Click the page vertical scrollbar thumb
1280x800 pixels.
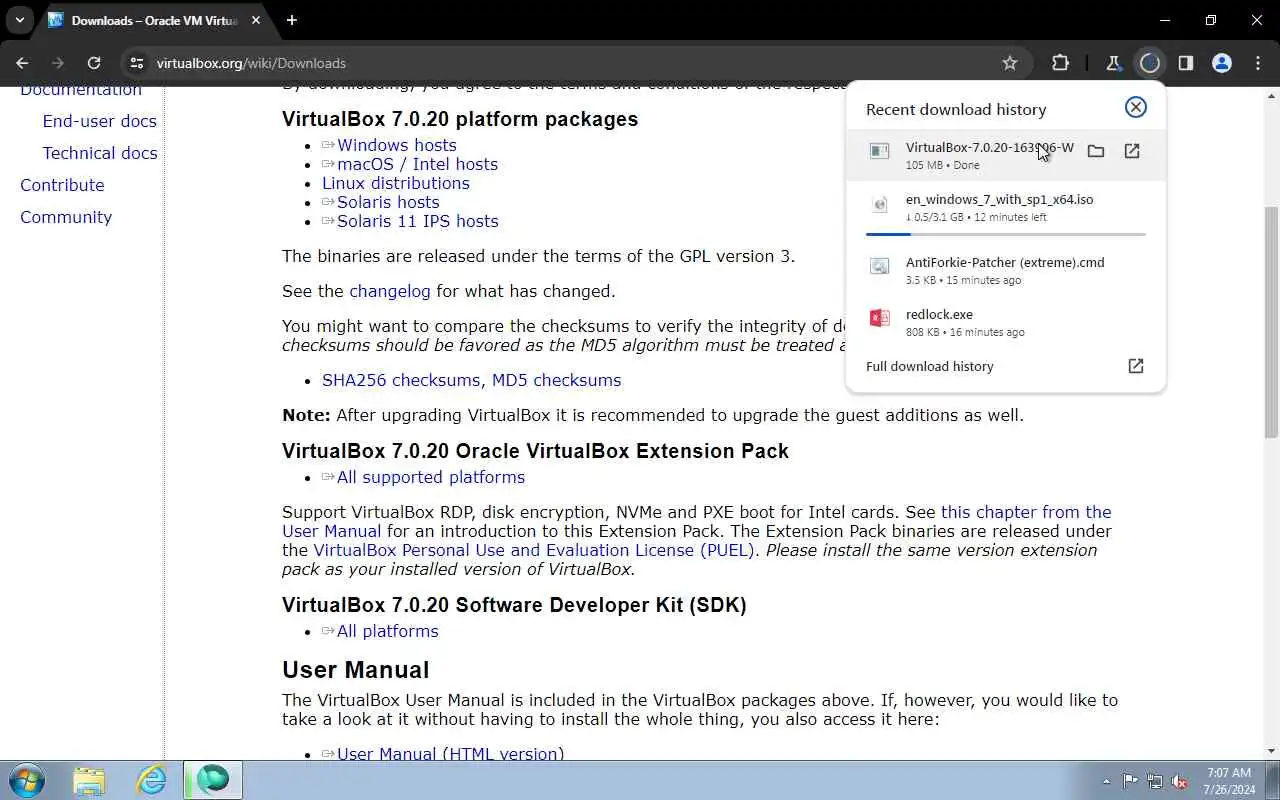(1271, 322)
